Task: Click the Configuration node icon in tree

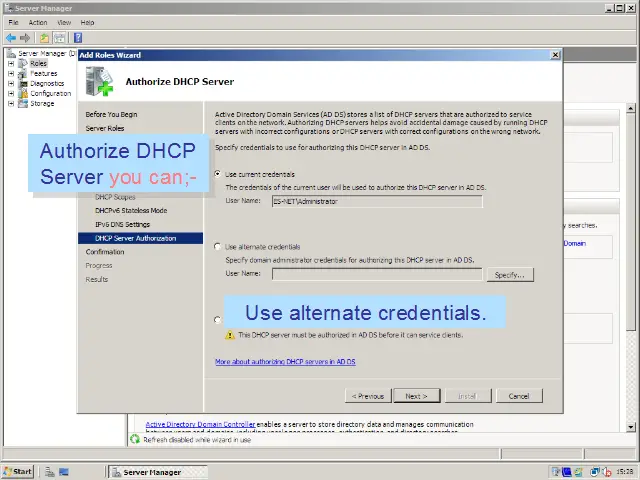Action: pos(23,93)
